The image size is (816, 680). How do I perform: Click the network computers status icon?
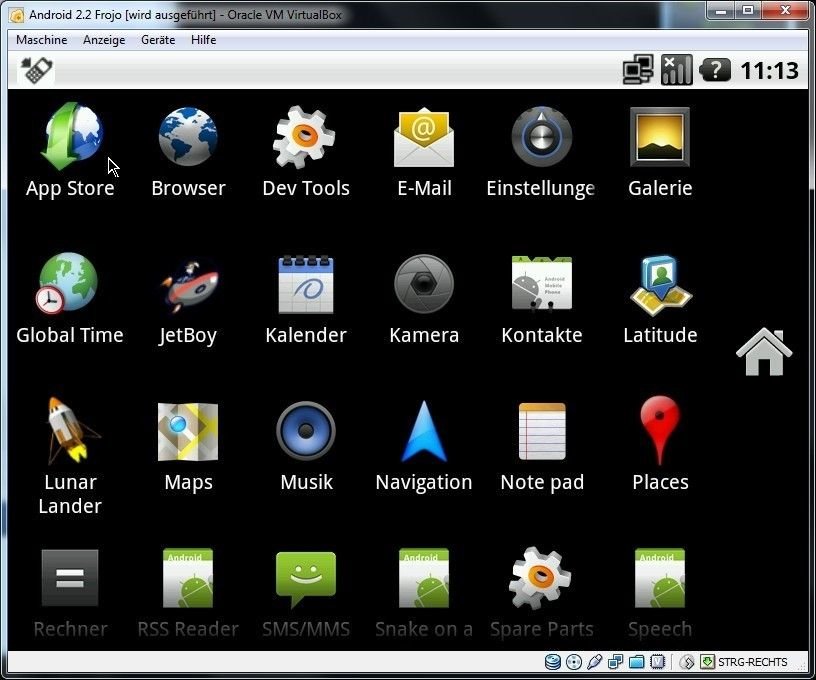tap(638, 70)
